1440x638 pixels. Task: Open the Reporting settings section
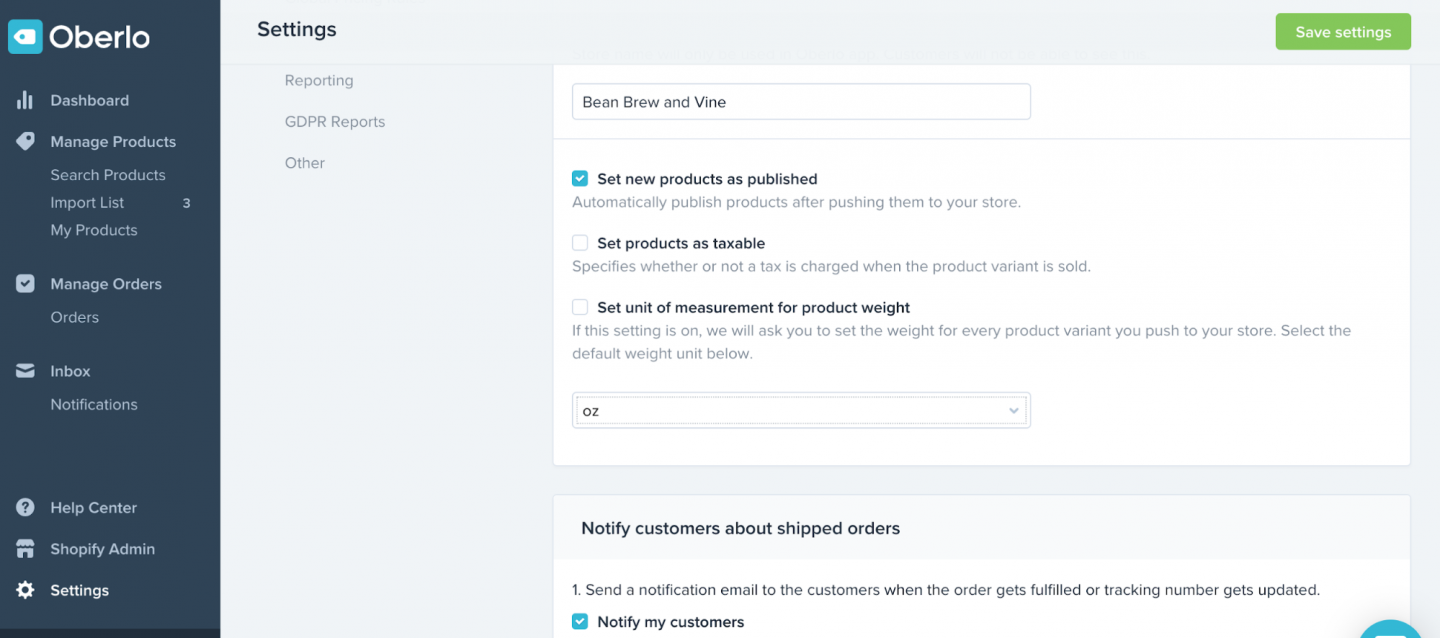319,80
